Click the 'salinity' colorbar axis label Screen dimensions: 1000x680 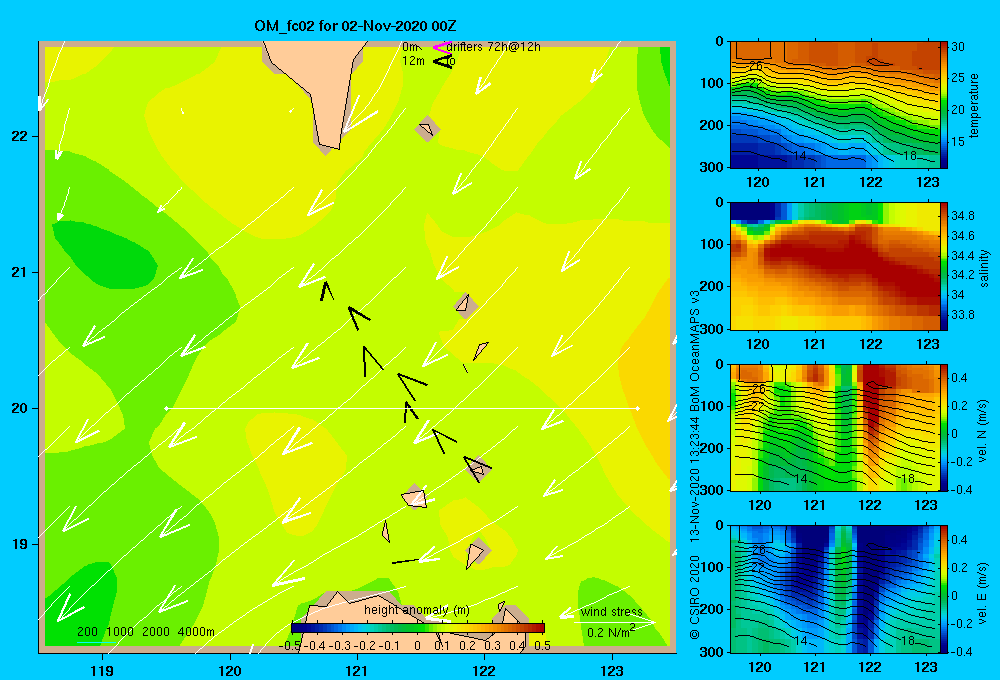click(x=983, y=268)
